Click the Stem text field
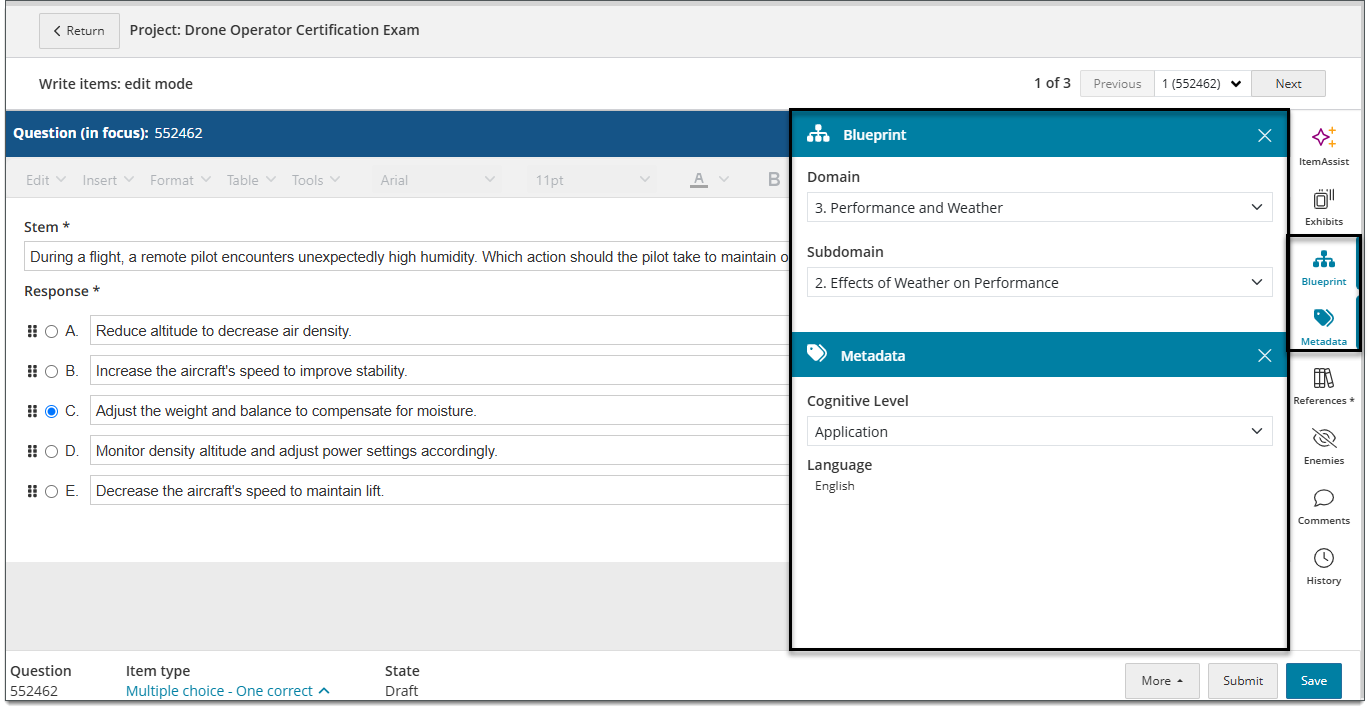 coord(406,257)
